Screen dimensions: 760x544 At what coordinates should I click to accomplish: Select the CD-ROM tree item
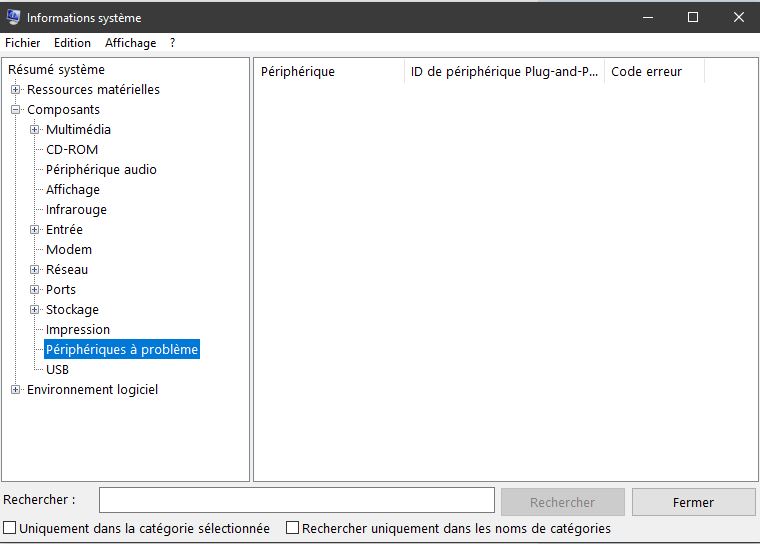click(x=72, y=150)
